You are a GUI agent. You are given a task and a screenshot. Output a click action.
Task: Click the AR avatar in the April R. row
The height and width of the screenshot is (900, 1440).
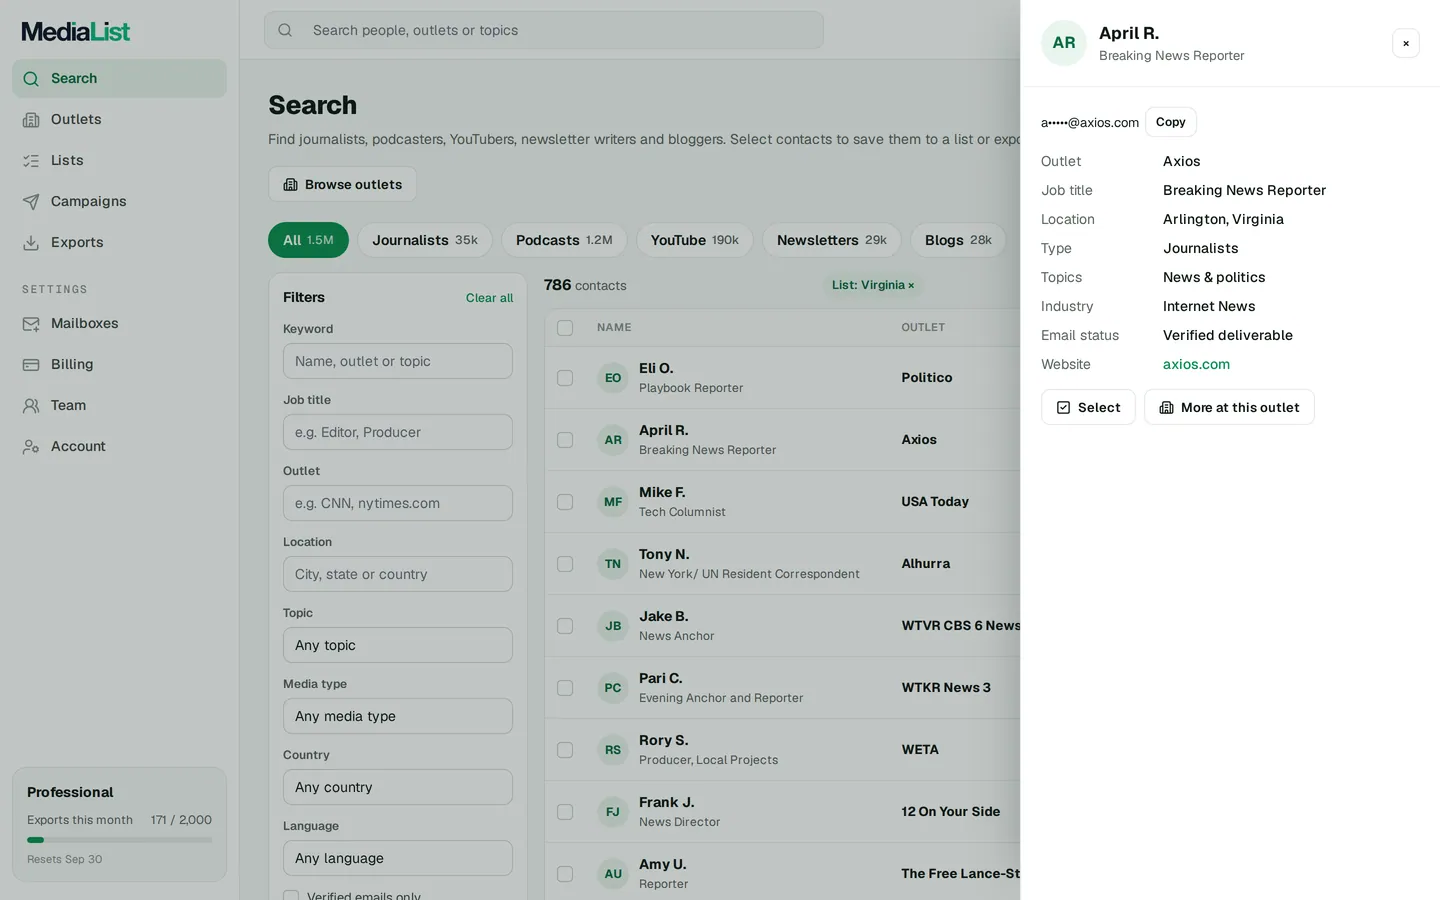click(x=613, y=440)
